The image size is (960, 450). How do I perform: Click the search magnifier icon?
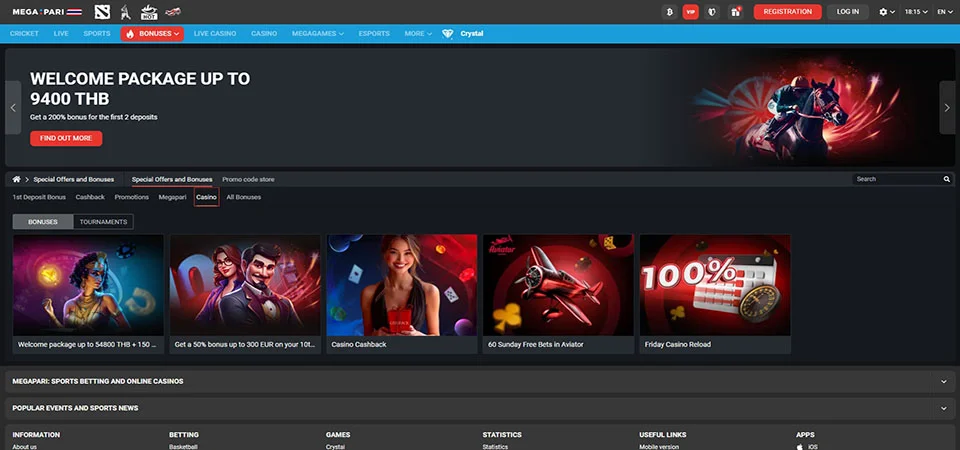[947, 179]
